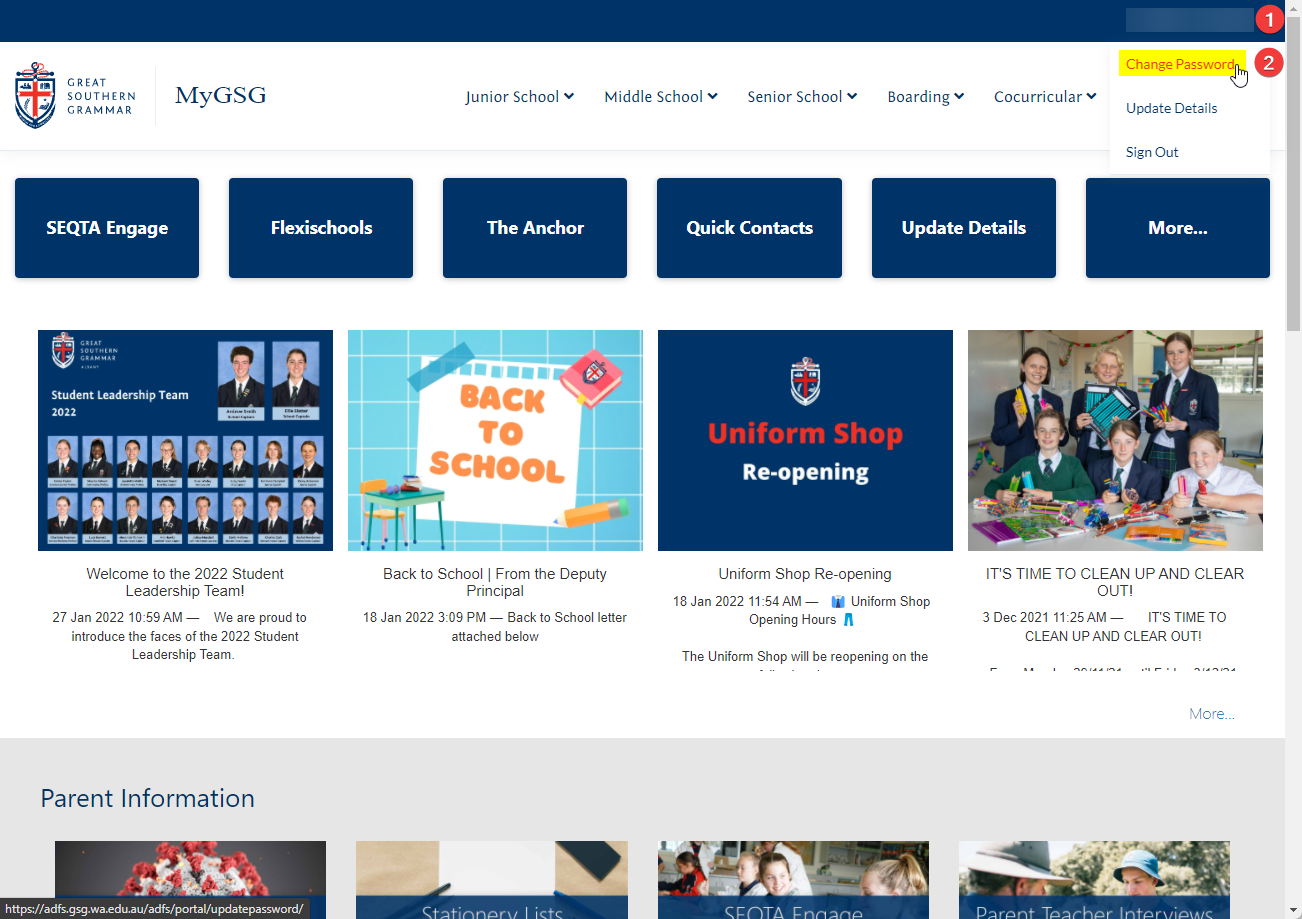The width and height of the screenshot is (1302, 919).
Task: Expand the Middle School navigation menu
Action: (x=660, y=96)
